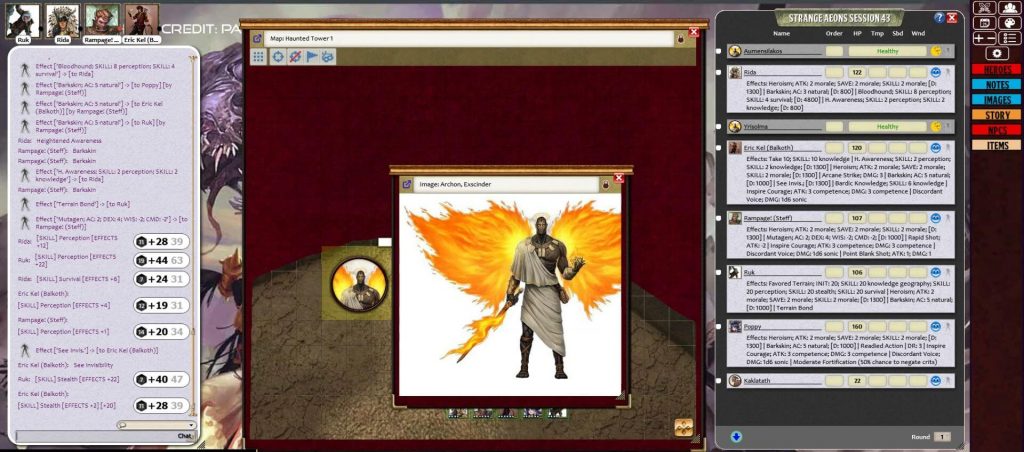This screenshot has width=1024, height=452.
Task: Select the blue flag tool in map toolbar
Action: (x=312, y=57)
